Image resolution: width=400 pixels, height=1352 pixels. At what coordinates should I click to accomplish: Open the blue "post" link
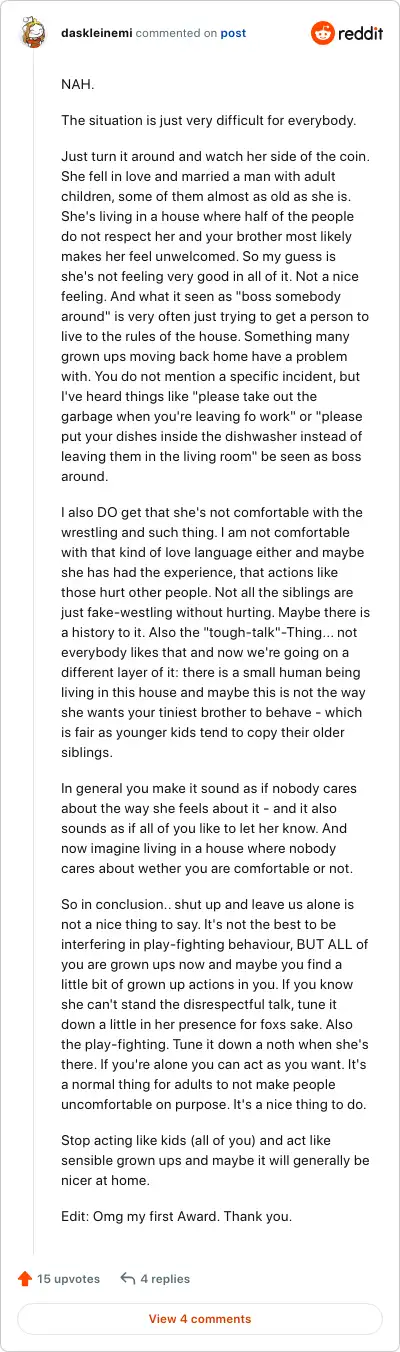[x=233, y=33]
